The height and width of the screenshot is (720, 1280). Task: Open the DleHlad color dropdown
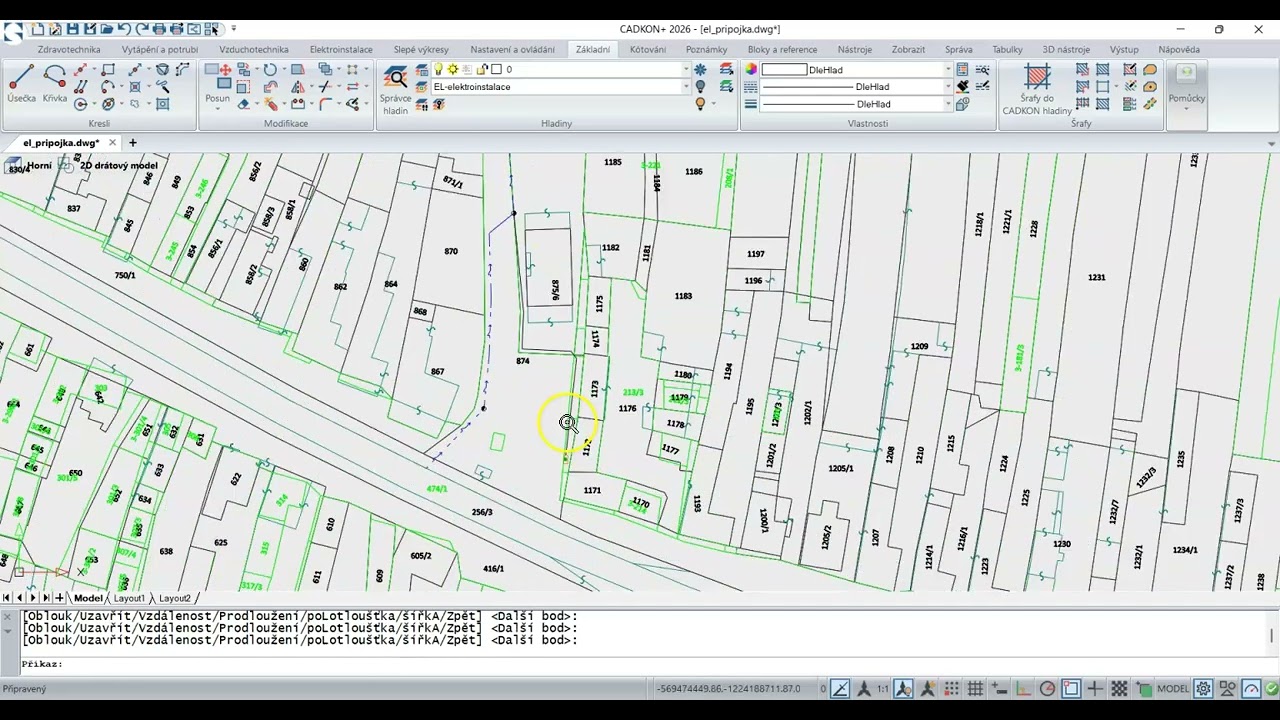[x=947, y=70]
